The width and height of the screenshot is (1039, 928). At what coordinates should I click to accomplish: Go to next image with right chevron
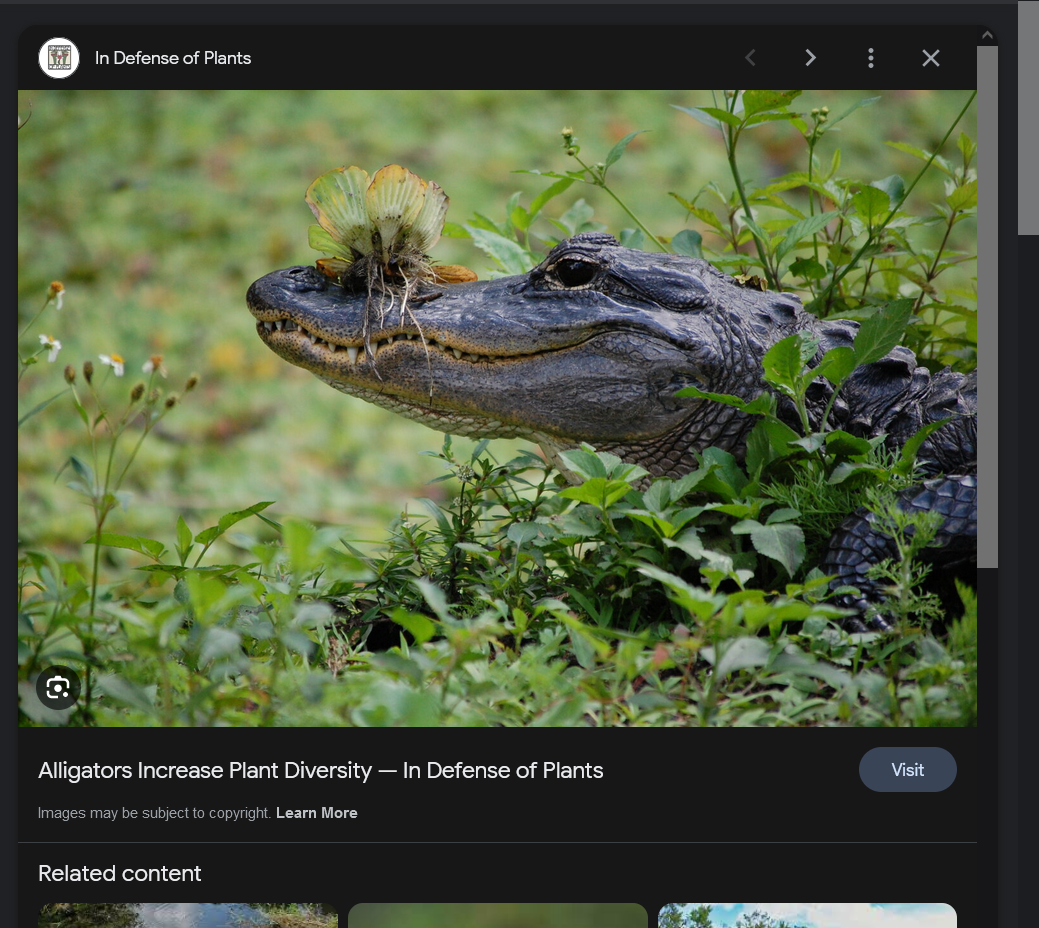click(810, 58)
